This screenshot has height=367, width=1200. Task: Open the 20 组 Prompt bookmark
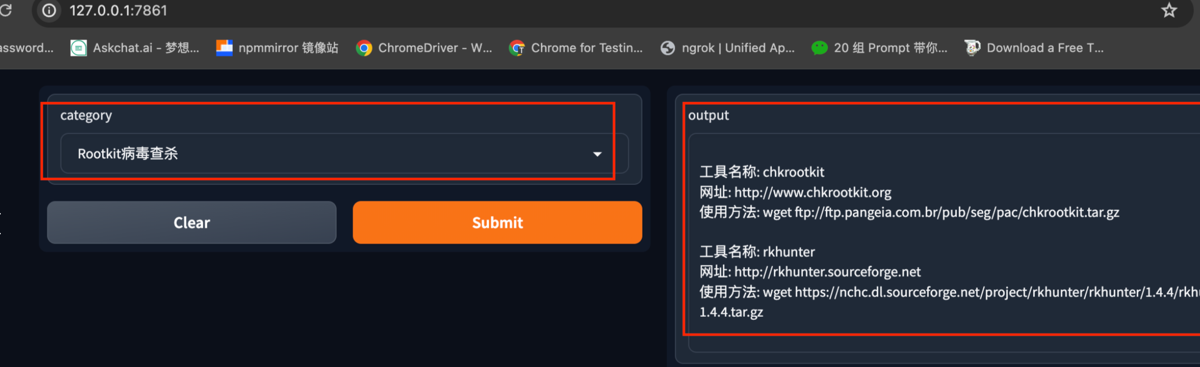pyautogui.click(x=880, y=47)
